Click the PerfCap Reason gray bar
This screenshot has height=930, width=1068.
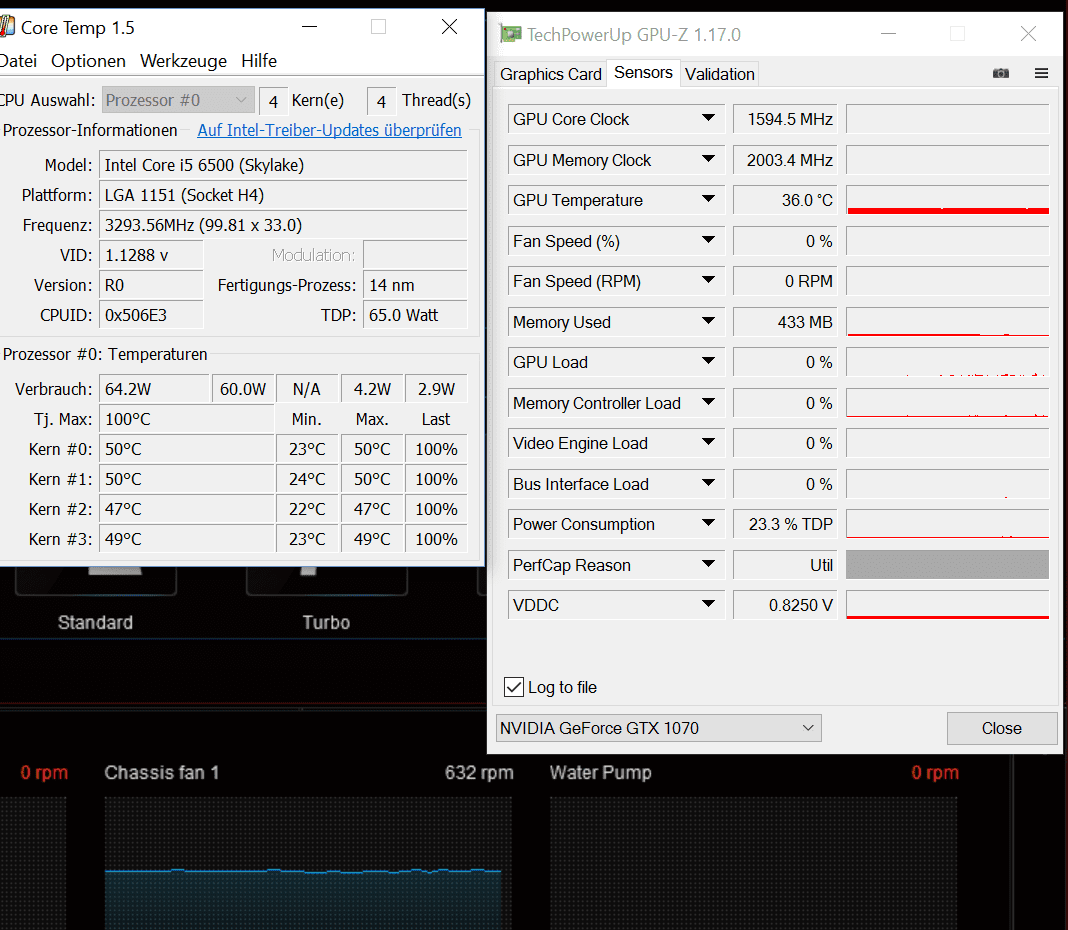[x=947, y=565]
